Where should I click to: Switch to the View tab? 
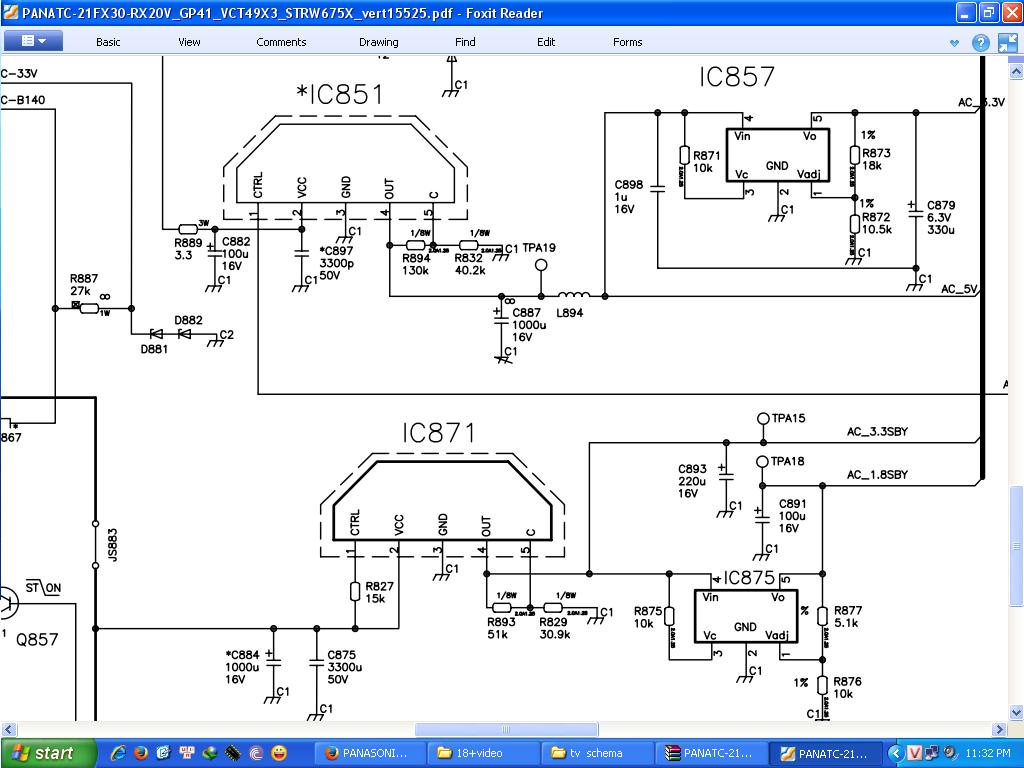189,42
